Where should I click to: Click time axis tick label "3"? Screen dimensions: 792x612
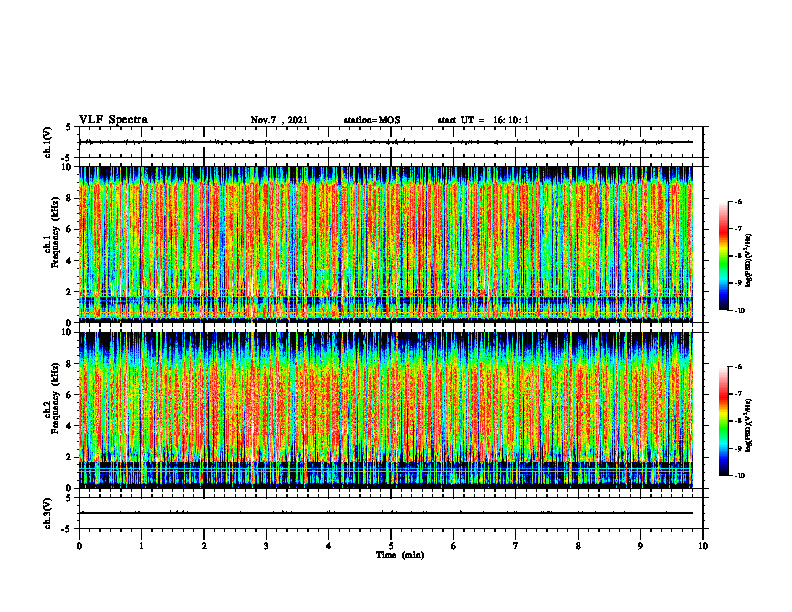tap(266, 546)
